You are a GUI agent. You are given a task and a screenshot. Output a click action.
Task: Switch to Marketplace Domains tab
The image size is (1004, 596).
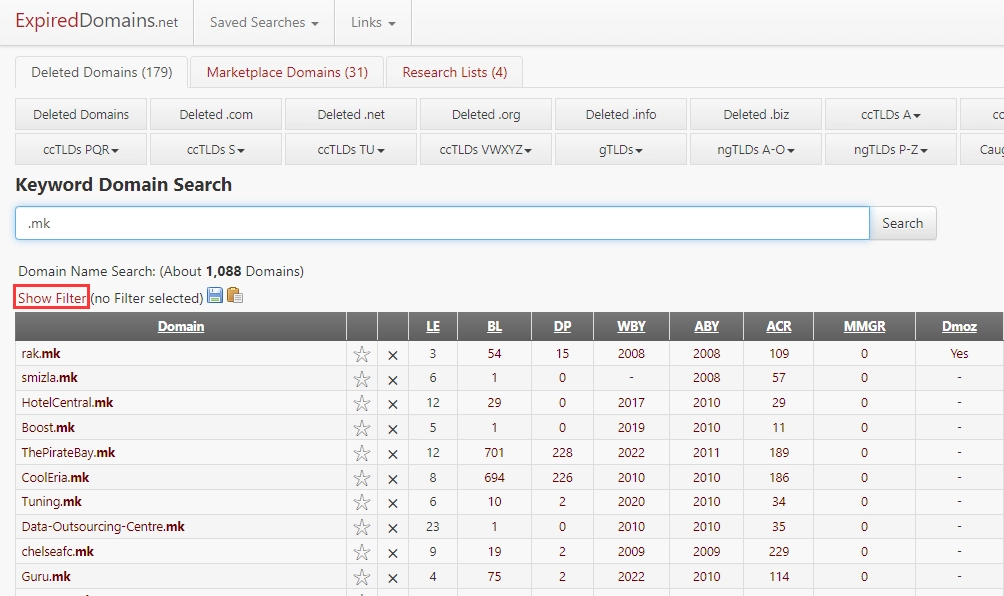tap(287, 72)
